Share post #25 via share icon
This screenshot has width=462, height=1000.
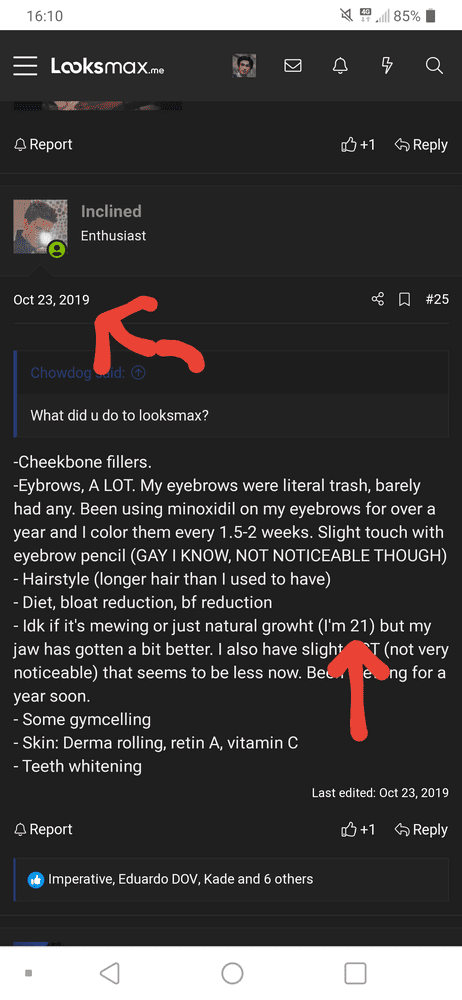[378, 299]
